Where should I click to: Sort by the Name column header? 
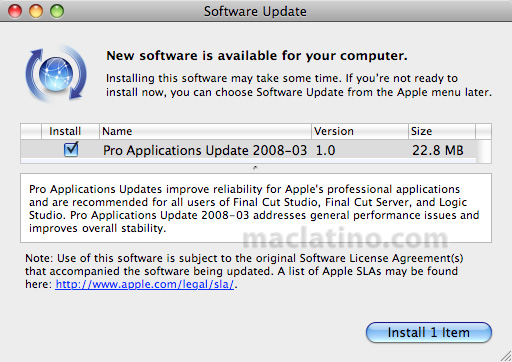205,131
